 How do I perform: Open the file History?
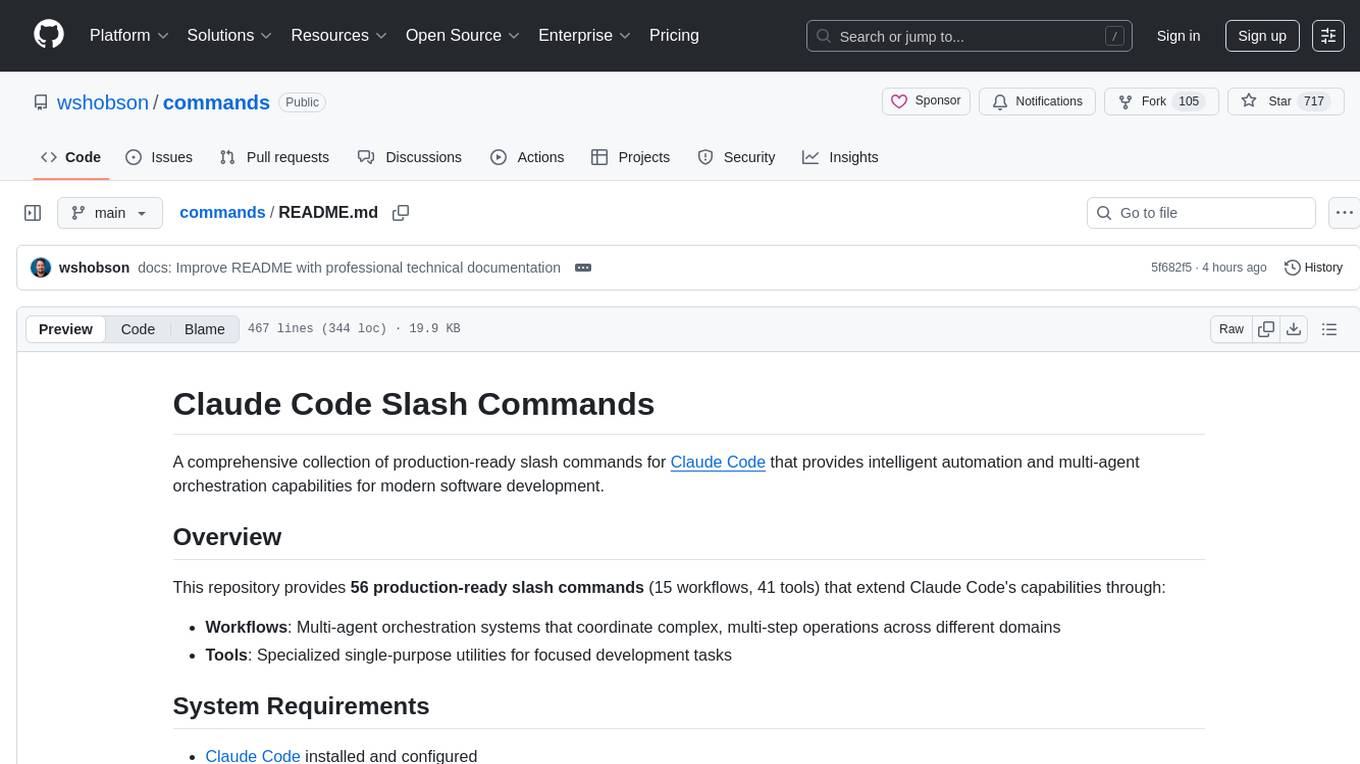coord(1313,267)
